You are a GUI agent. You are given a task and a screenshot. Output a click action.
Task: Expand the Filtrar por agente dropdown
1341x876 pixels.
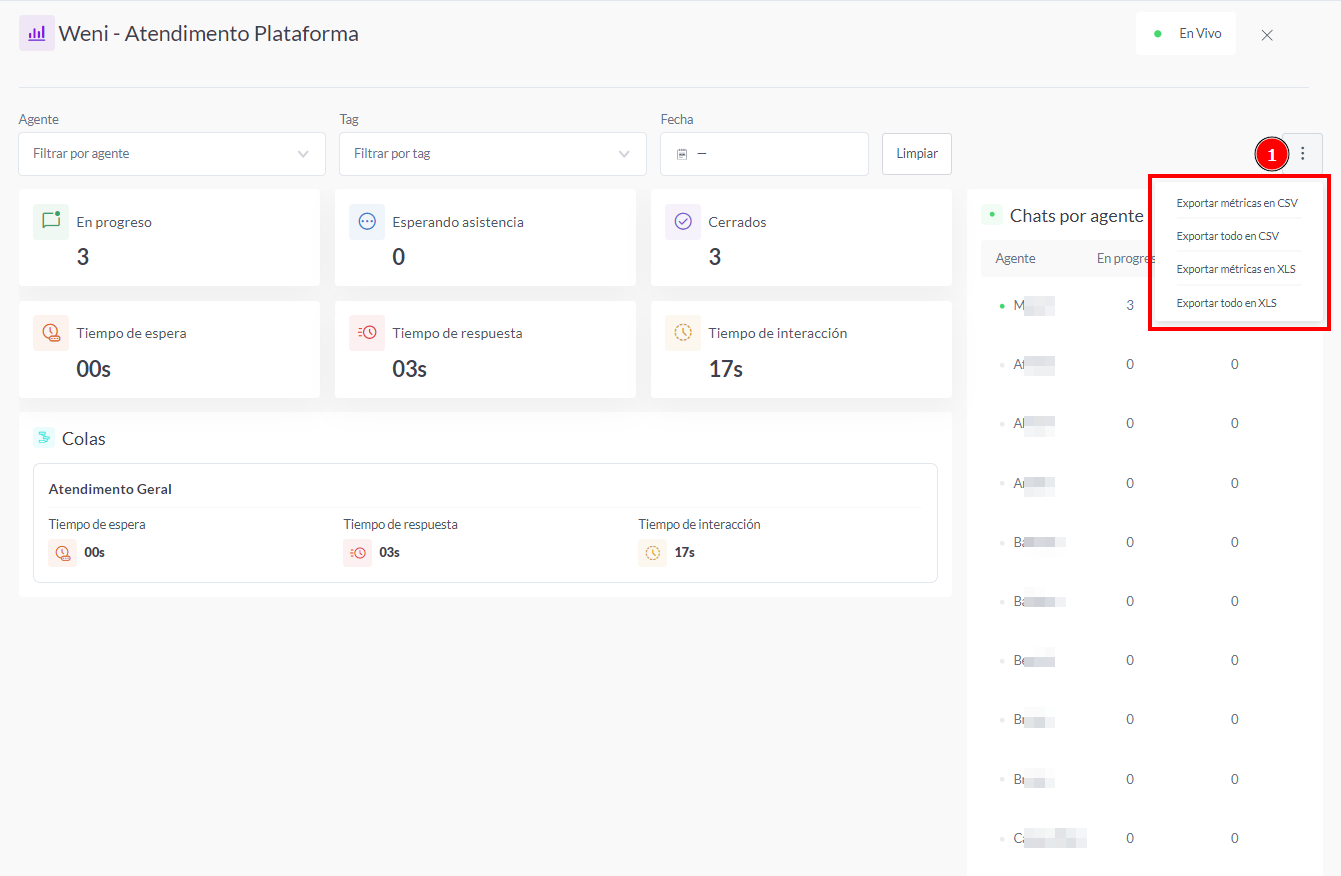point(172,154)
